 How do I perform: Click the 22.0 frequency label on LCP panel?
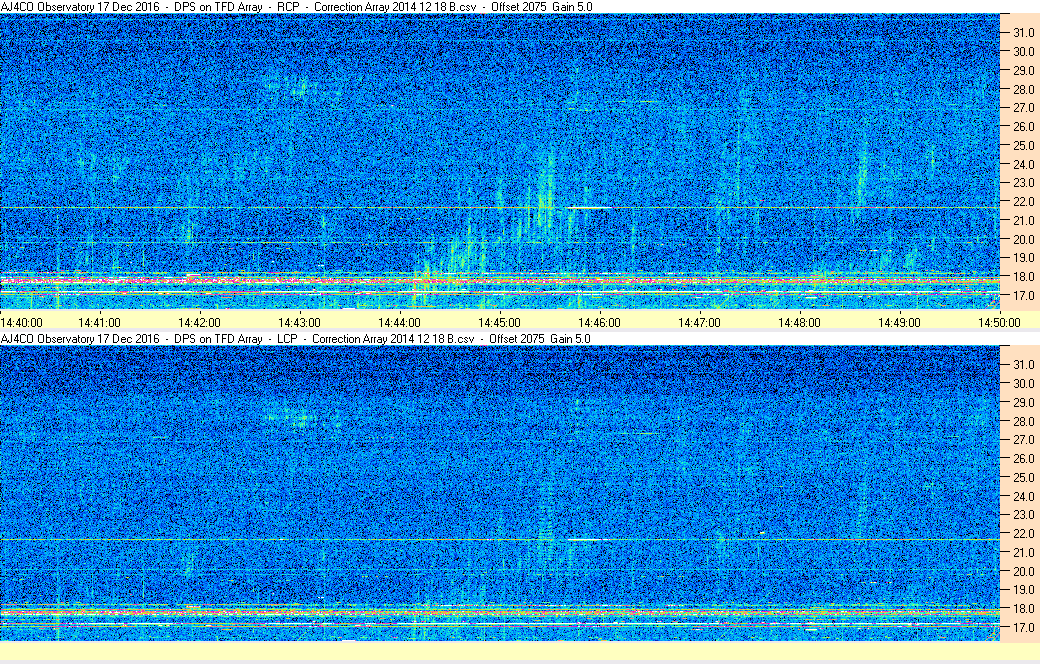coord(1023,533)
